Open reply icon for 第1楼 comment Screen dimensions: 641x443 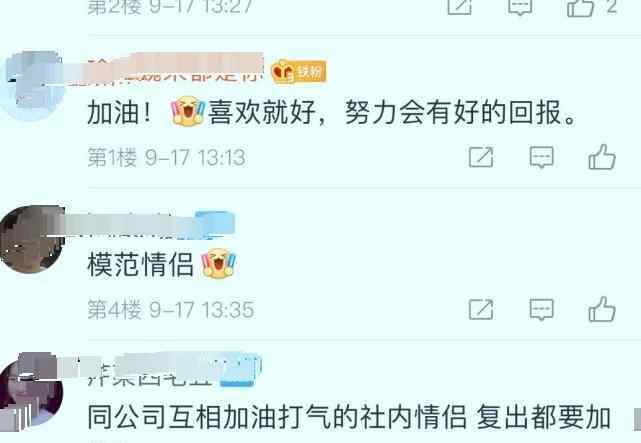pos(542,157)
